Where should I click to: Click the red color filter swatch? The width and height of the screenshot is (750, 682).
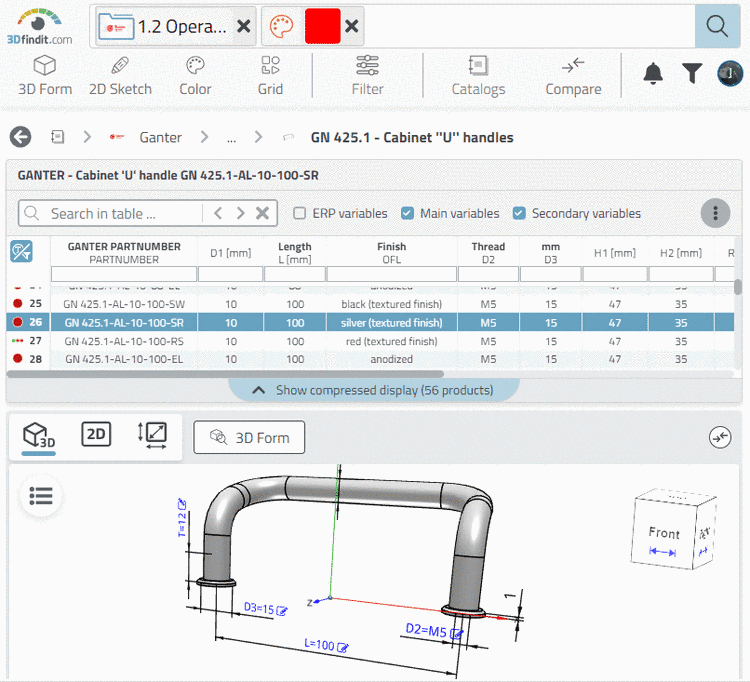click(x=322, y=27)
